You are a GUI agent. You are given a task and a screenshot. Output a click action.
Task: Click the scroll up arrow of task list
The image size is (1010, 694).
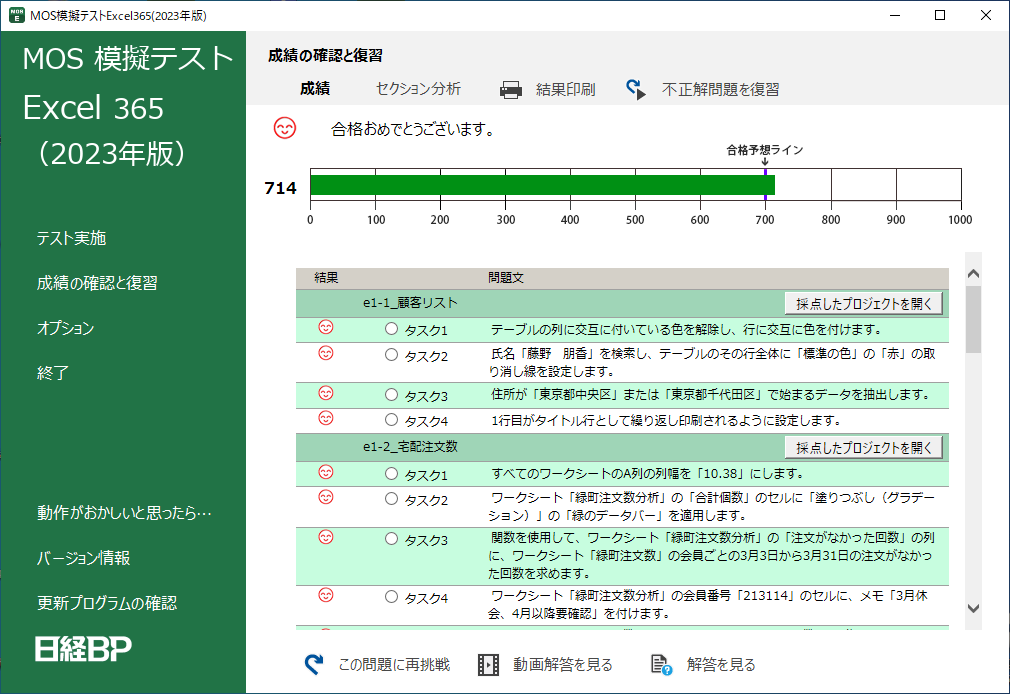pos(973,274)
